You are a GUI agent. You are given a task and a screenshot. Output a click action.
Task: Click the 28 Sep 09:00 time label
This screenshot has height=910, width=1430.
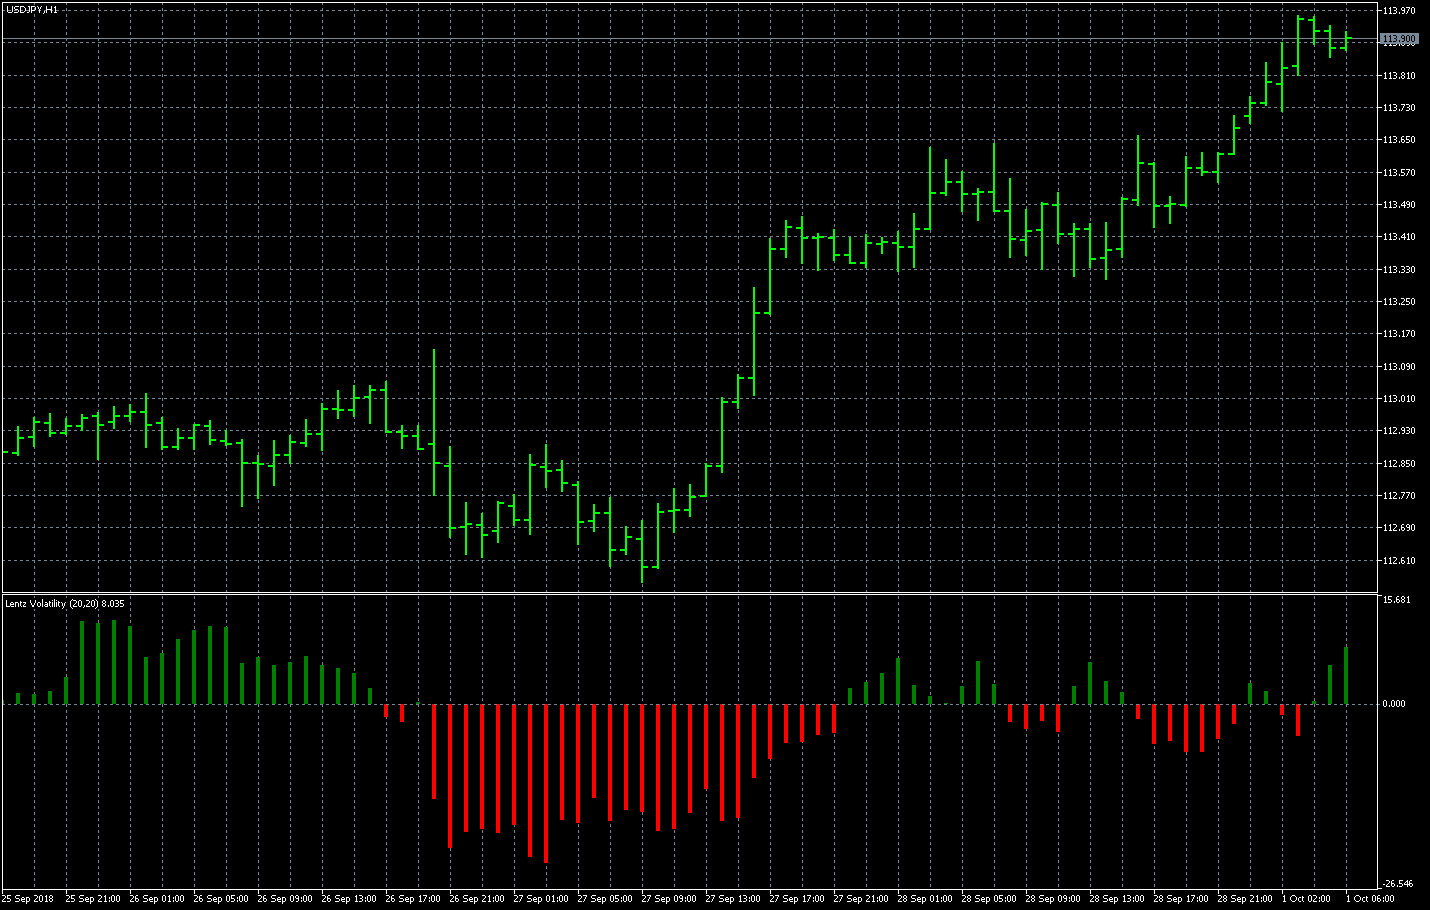click(x=1053, y=899)
